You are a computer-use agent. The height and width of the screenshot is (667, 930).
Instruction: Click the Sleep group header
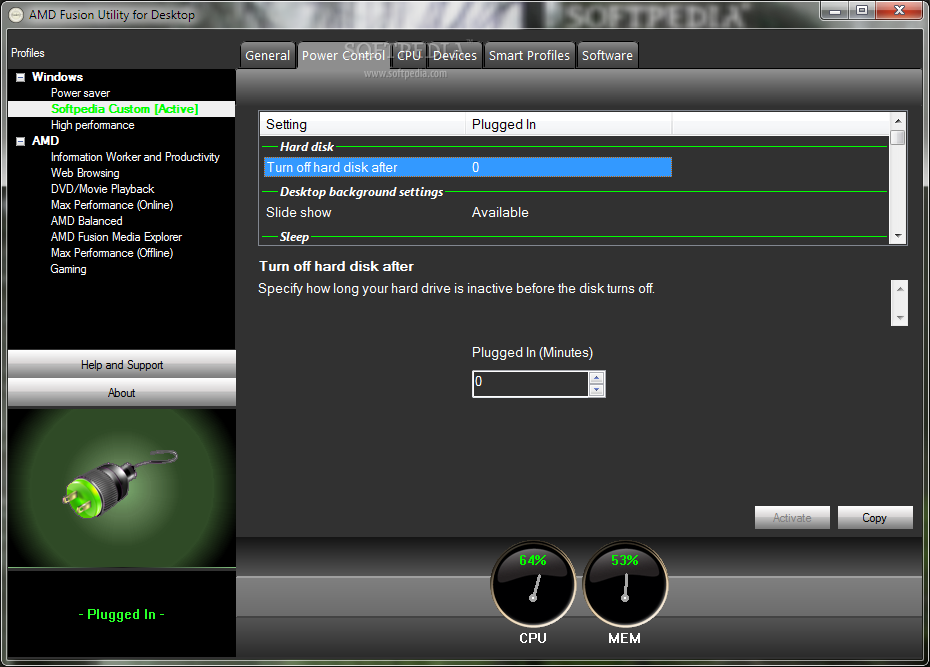[x=294, y=237]
